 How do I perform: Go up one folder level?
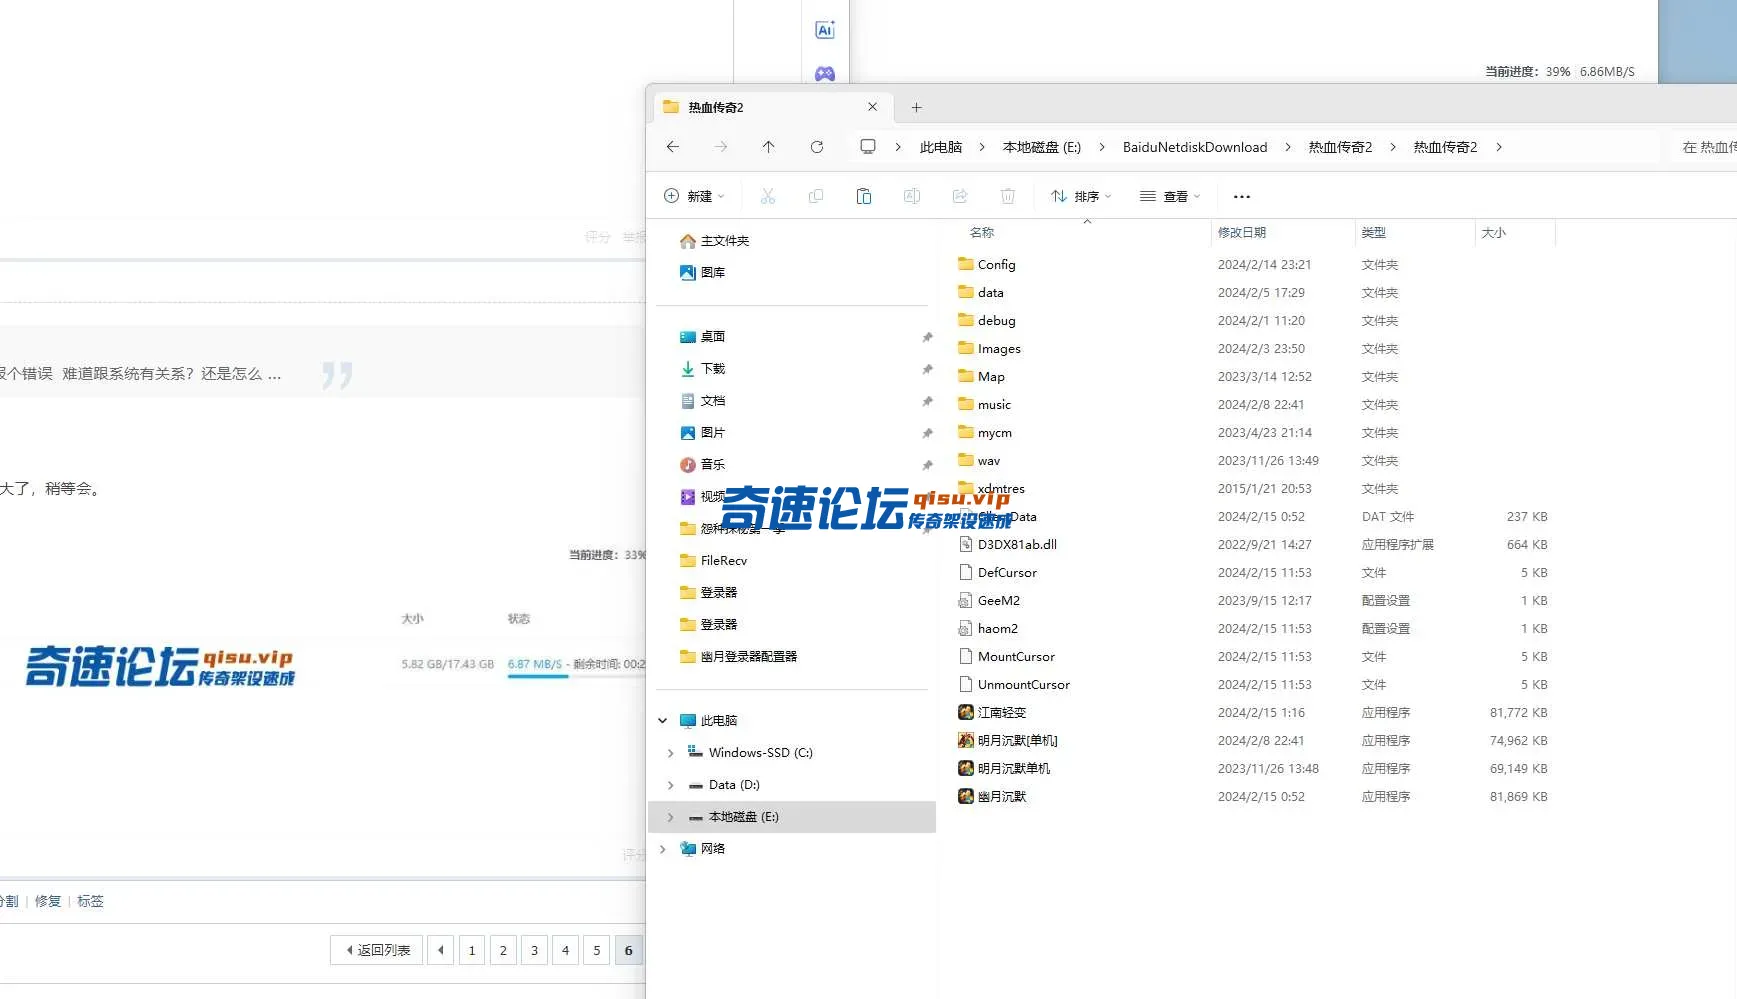click(768, 147)
